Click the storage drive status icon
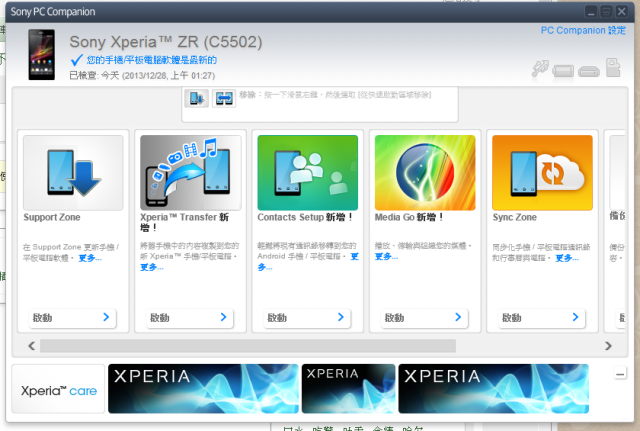640x431 pixels. 589,72
